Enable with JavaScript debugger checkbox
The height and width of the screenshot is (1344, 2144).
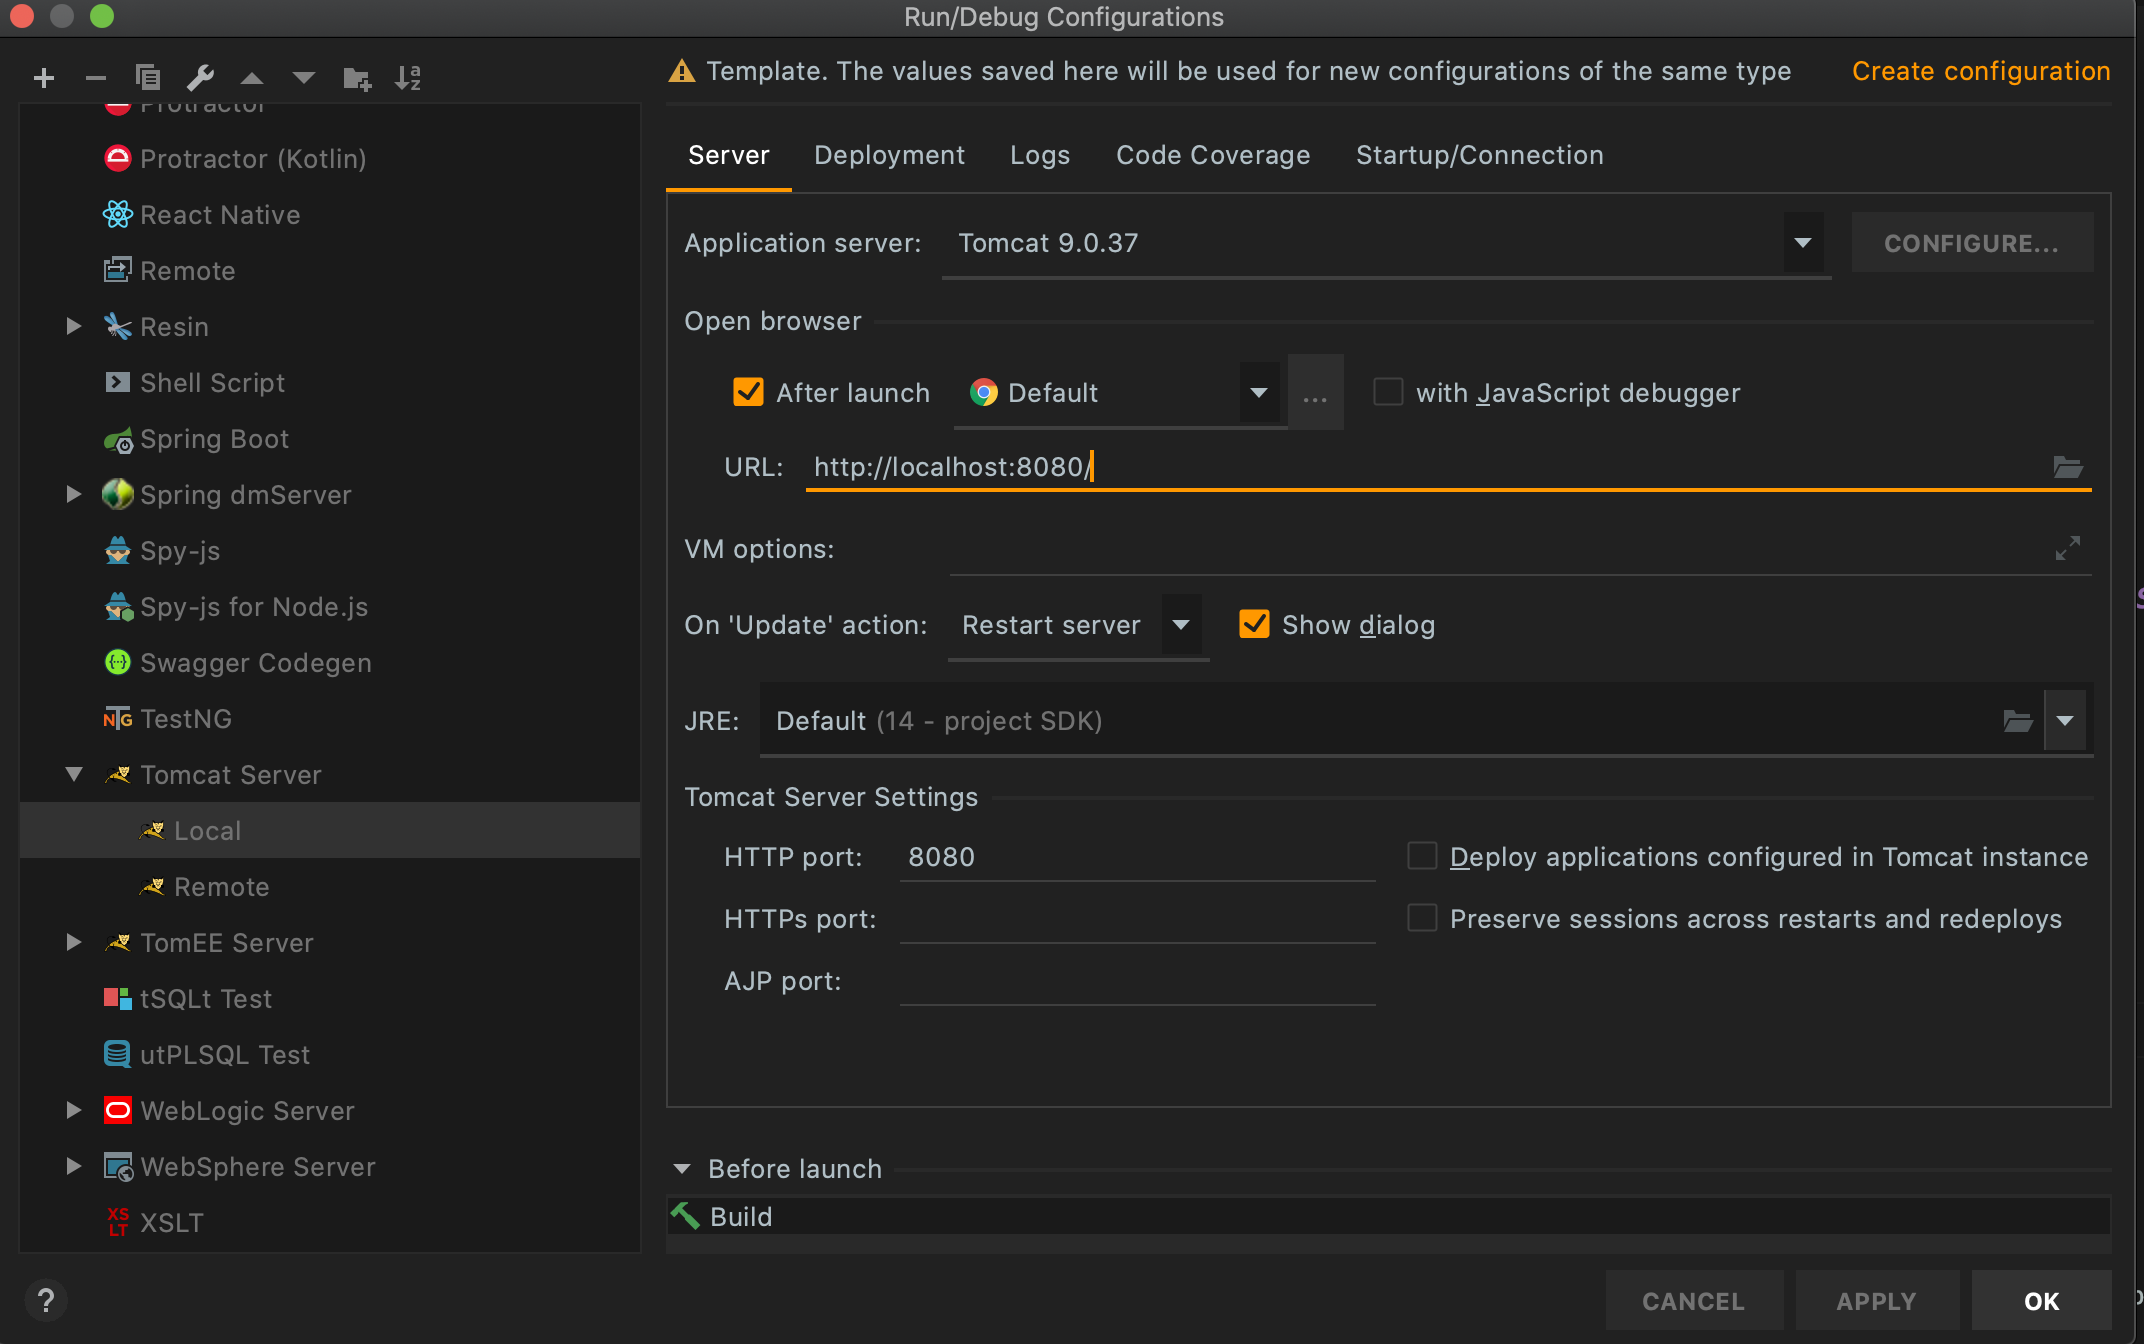[1388, 392]
